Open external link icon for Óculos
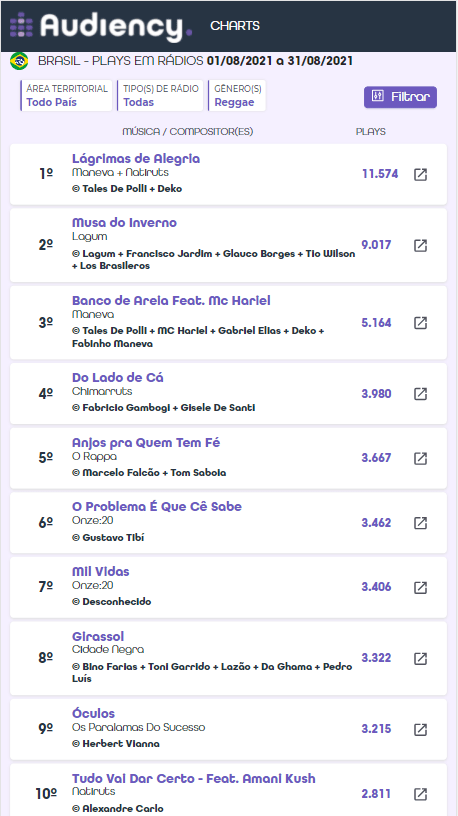 [x=420, y=730]
